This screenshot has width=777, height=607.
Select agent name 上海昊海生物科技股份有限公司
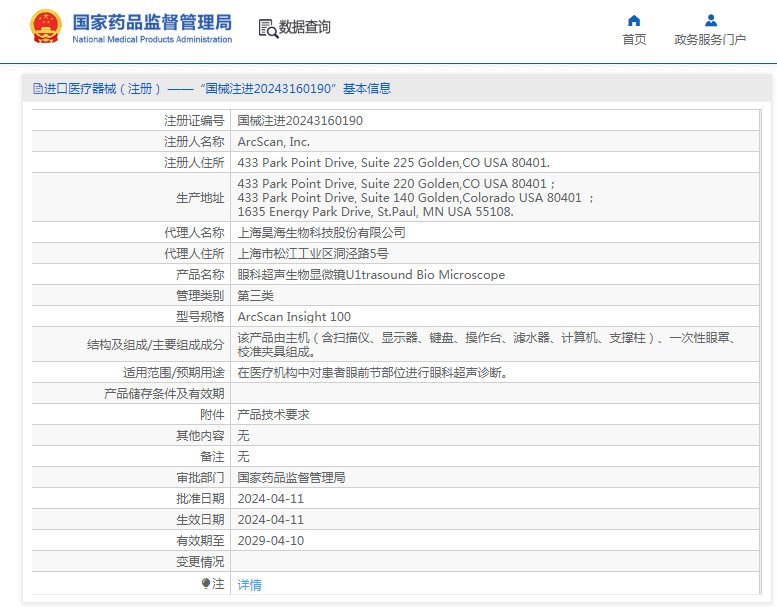[321, 232]
